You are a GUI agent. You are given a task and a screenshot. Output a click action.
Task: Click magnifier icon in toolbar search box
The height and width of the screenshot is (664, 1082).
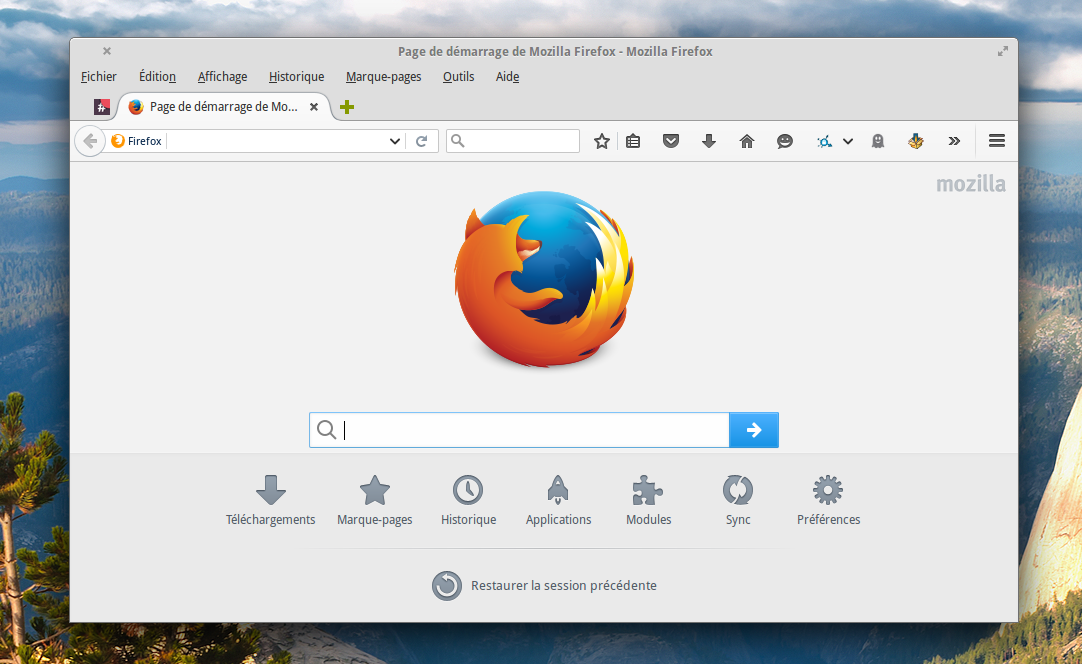click(458, 141)
